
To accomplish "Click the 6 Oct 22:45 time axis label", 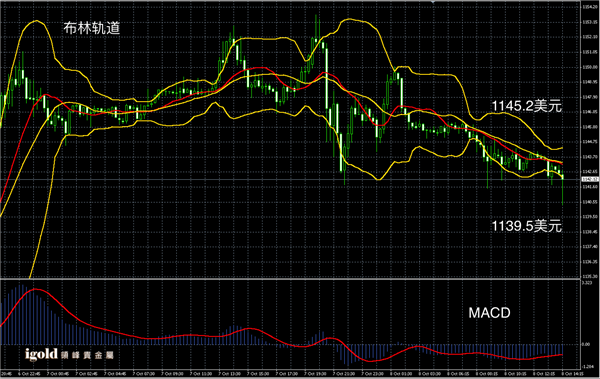I will (x=29, y=373).
